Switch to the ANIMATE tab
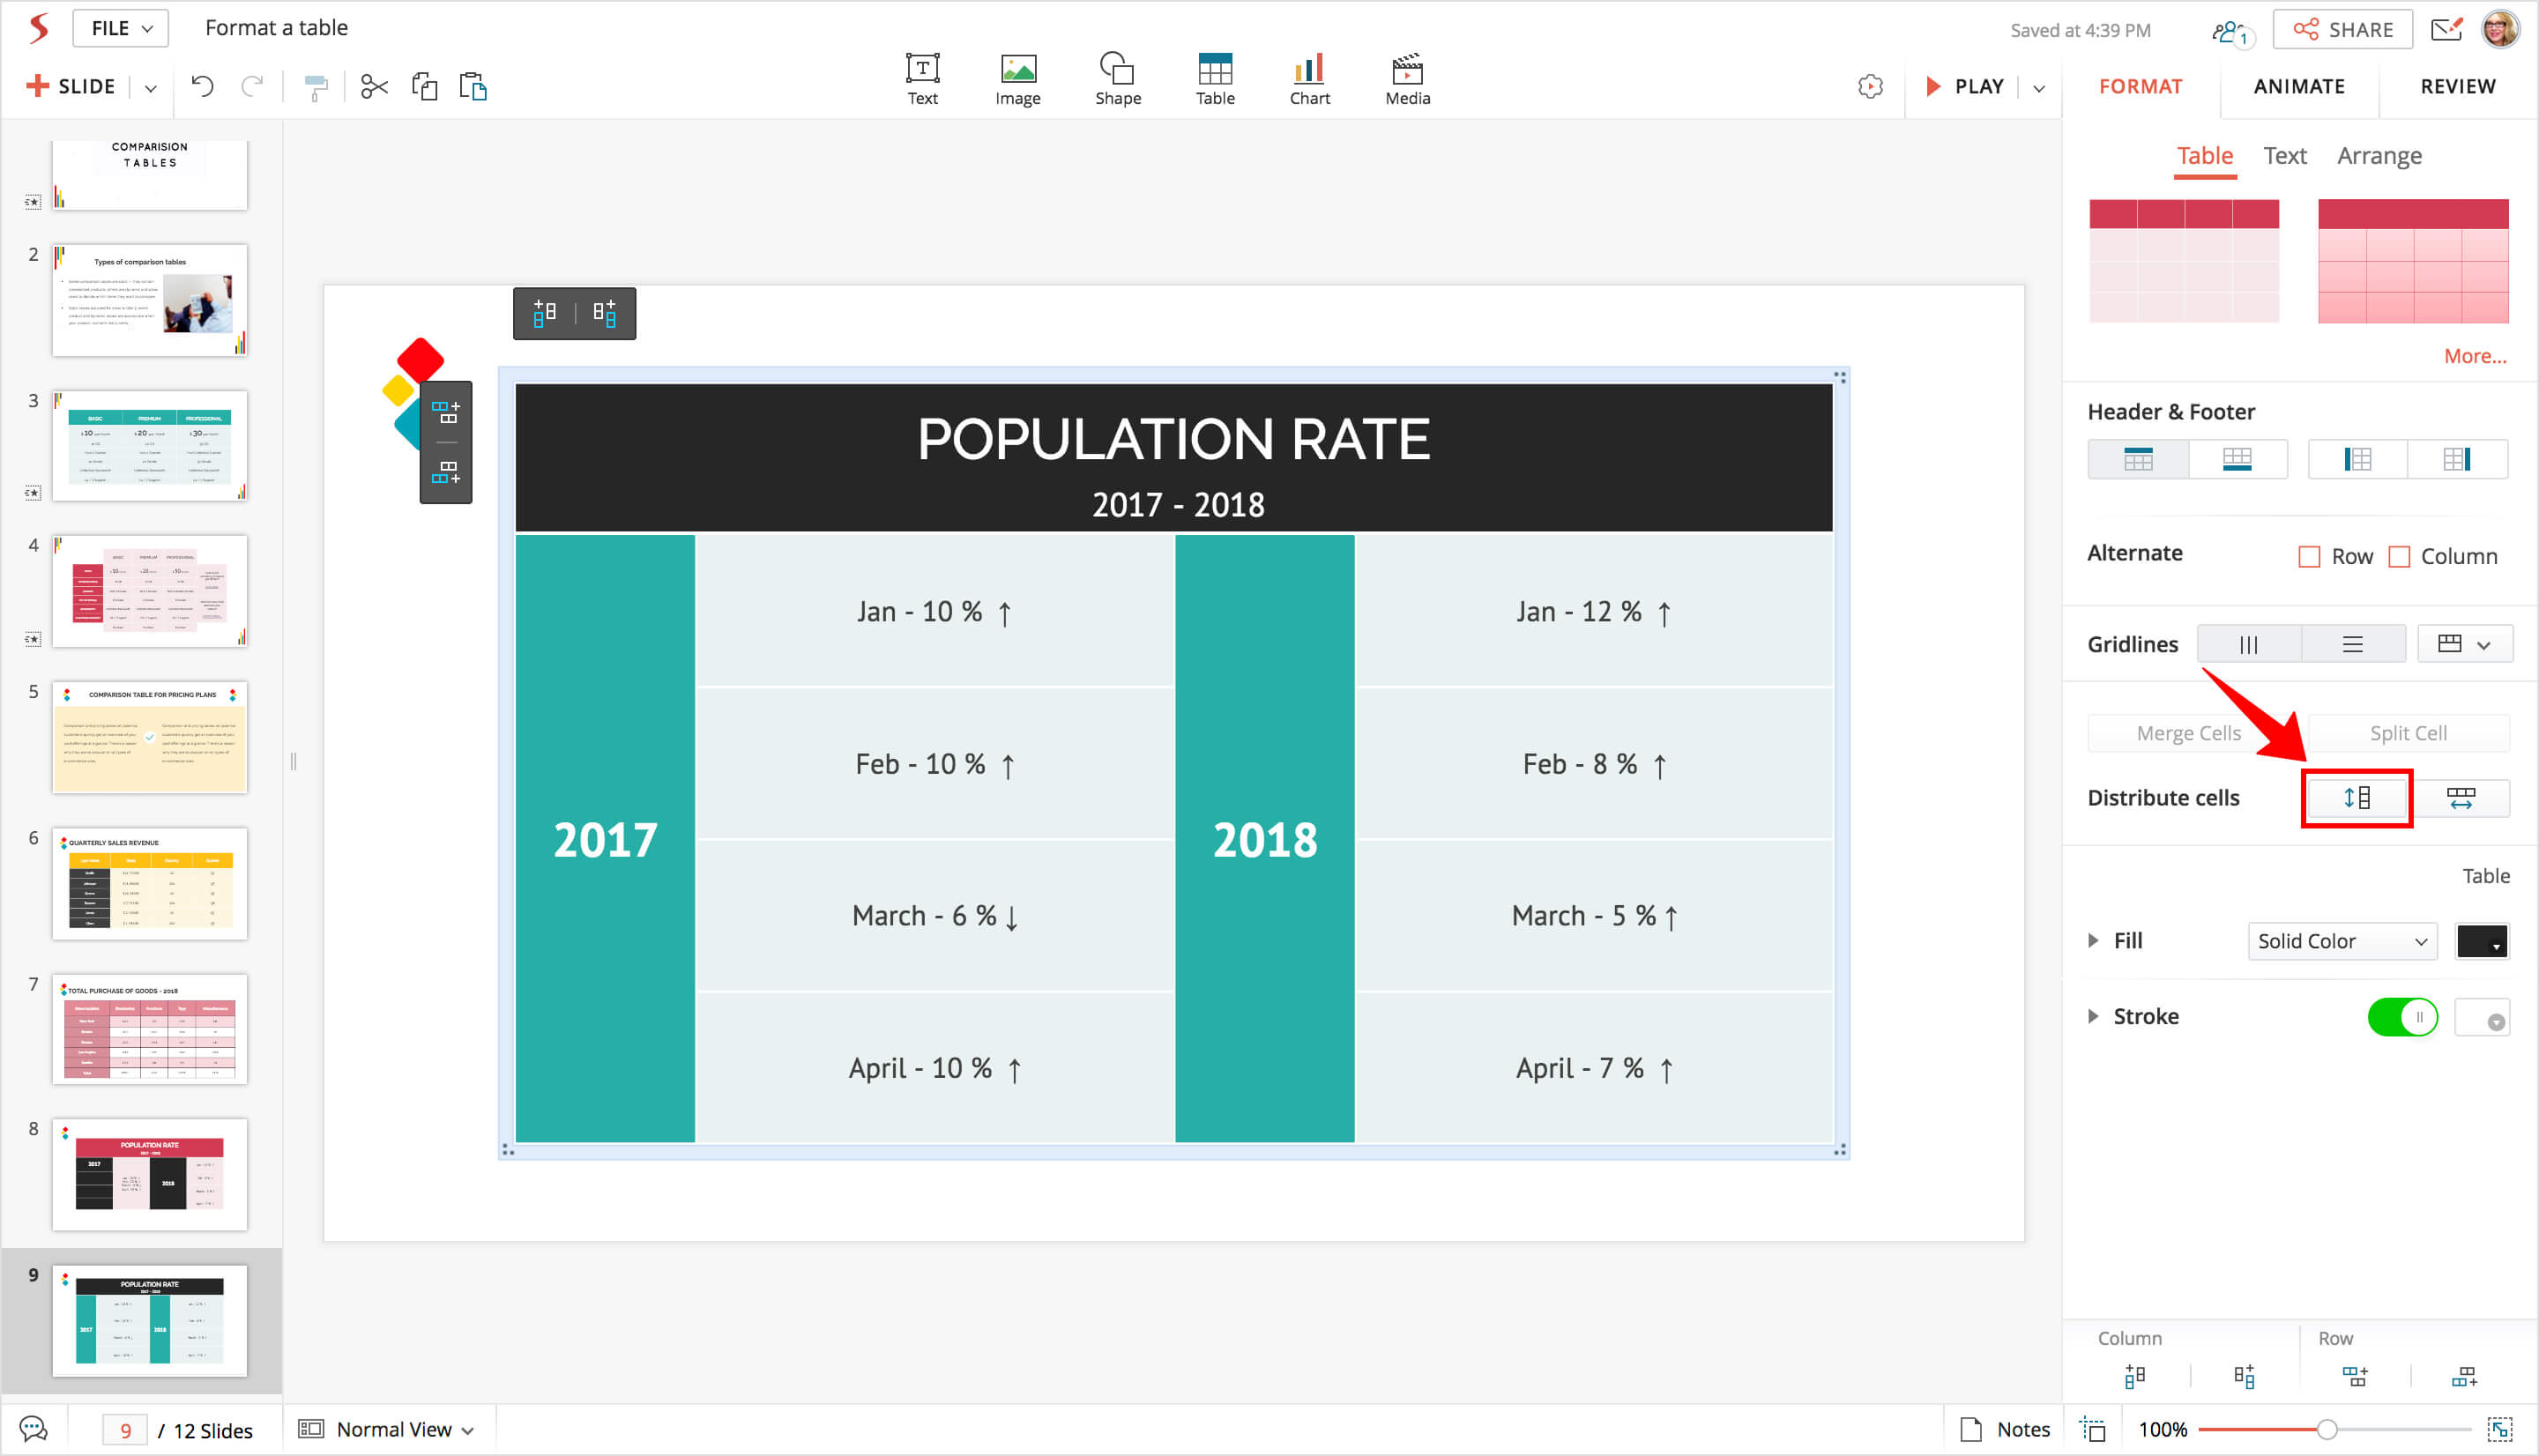The width and height of the screenshot is (2539, 1456). point(2298,87)
